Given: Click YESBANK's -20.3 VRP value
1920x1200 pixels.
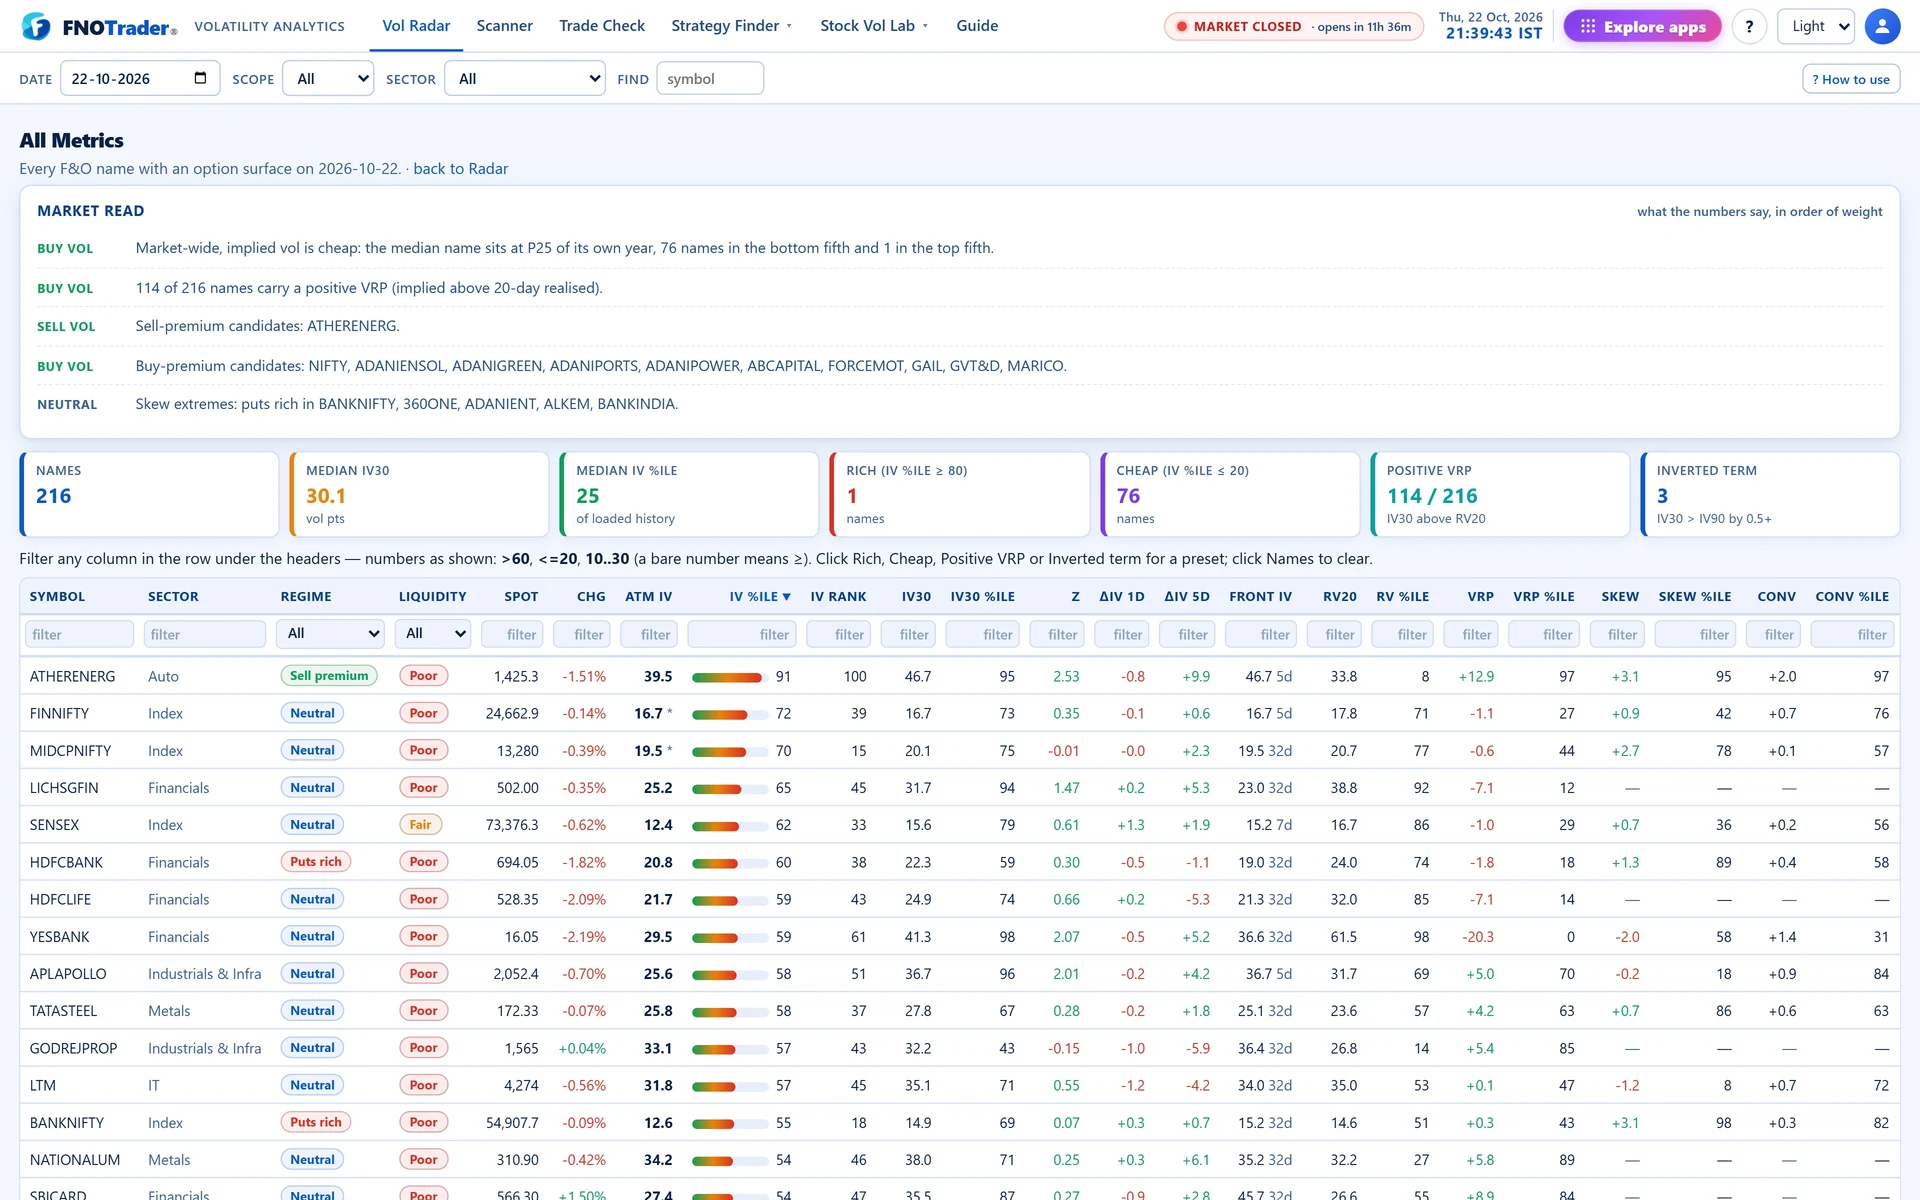Looking at the screenshot, I should [x=1478, y=937].
